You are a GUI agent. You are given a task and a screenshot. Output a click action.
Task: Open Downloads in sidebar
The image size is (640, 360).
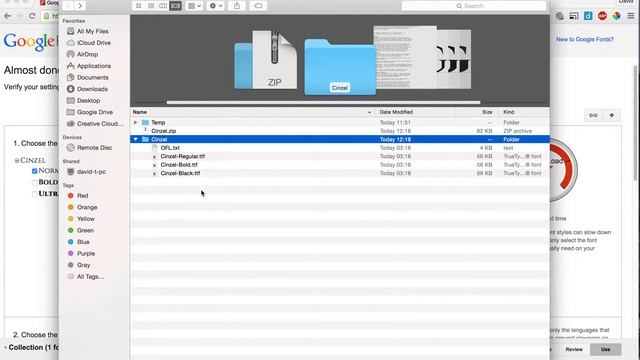pos(92,89)
